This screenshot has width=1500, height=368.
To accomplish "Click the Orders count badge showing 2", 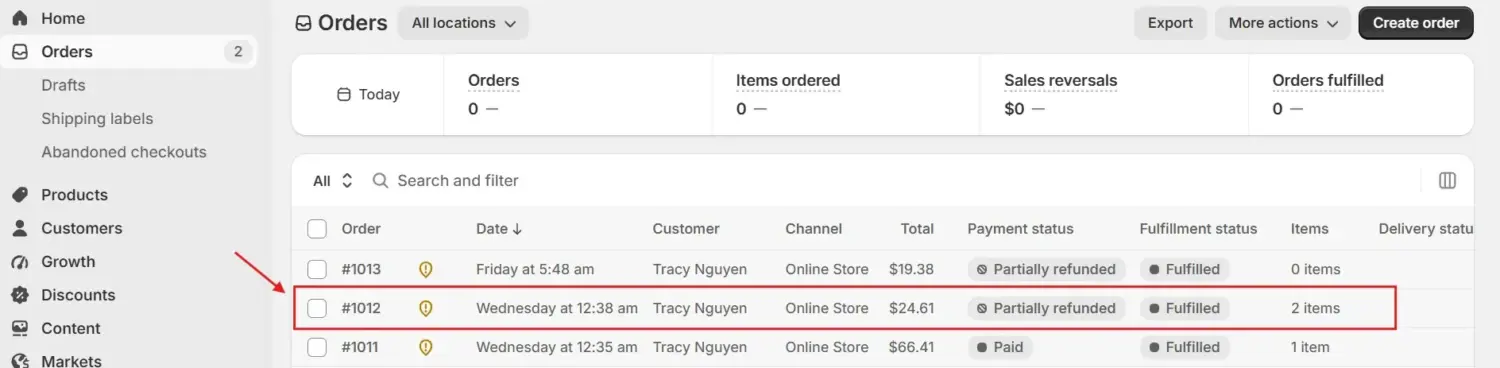I will point(237,52).
